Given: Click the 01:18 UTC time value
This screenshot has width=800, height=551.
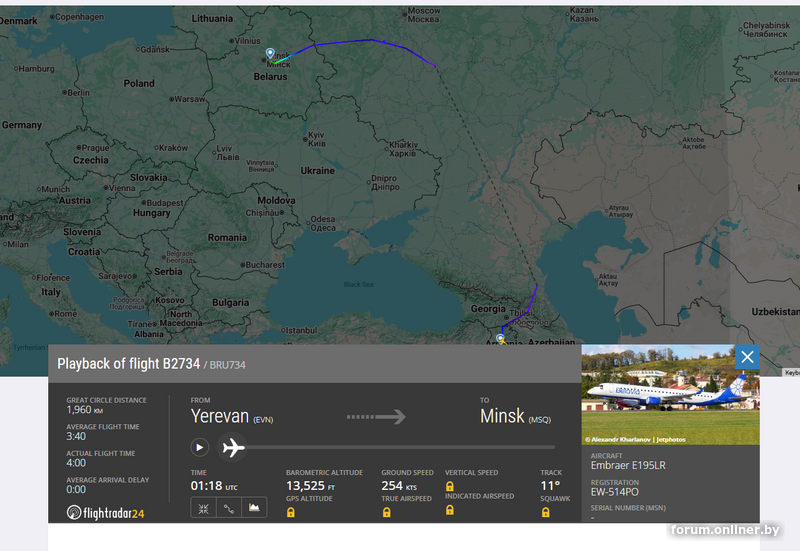Looking at the screenshot, I should click(214, 486).
